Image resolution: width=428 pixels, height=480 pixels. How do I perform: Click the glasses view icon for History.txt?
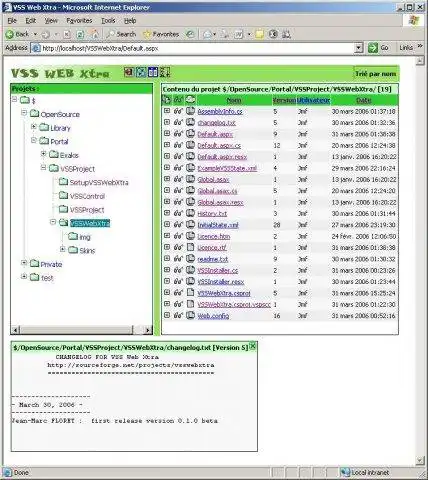pyautogui.click(x=178, y=213)
